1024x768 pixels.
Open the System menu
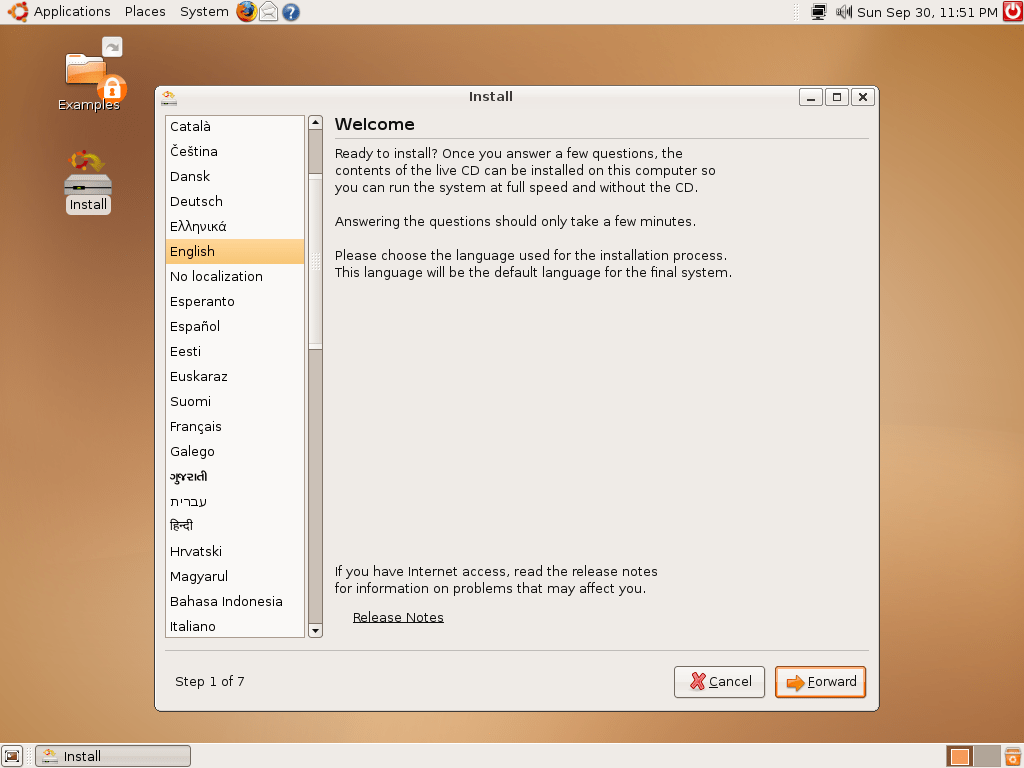204,12
